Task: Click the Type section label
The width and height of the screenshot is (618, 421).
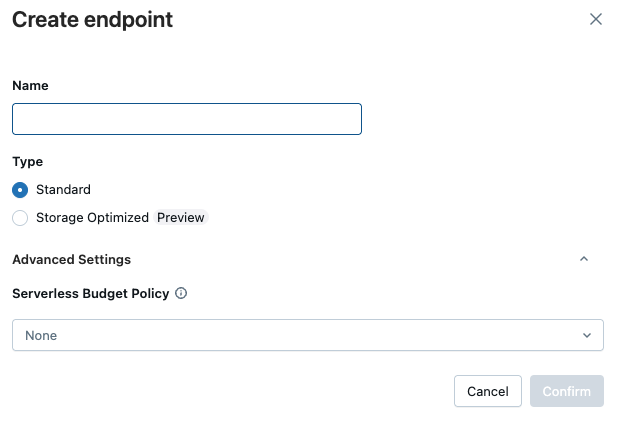Action: [x=27, y=161]
